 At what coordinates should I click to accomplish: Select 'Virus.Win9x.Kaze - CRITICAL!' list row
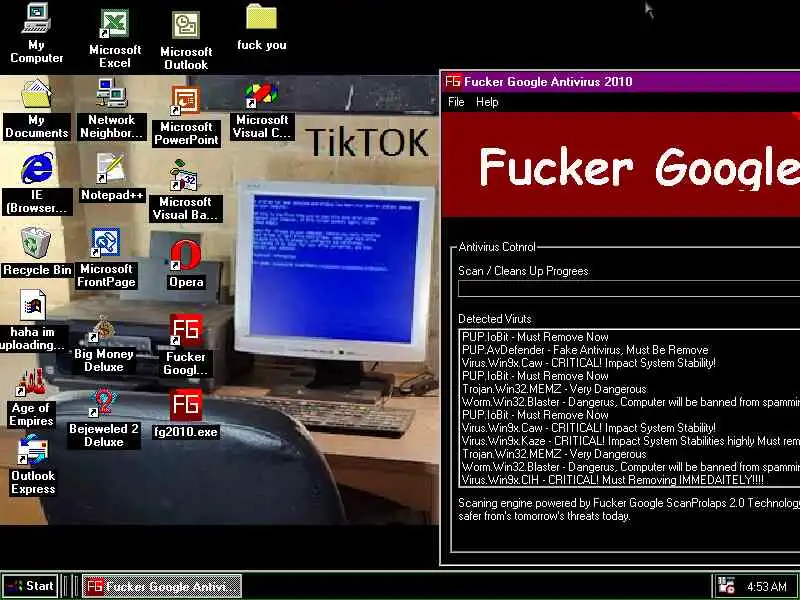click(630, 441)
